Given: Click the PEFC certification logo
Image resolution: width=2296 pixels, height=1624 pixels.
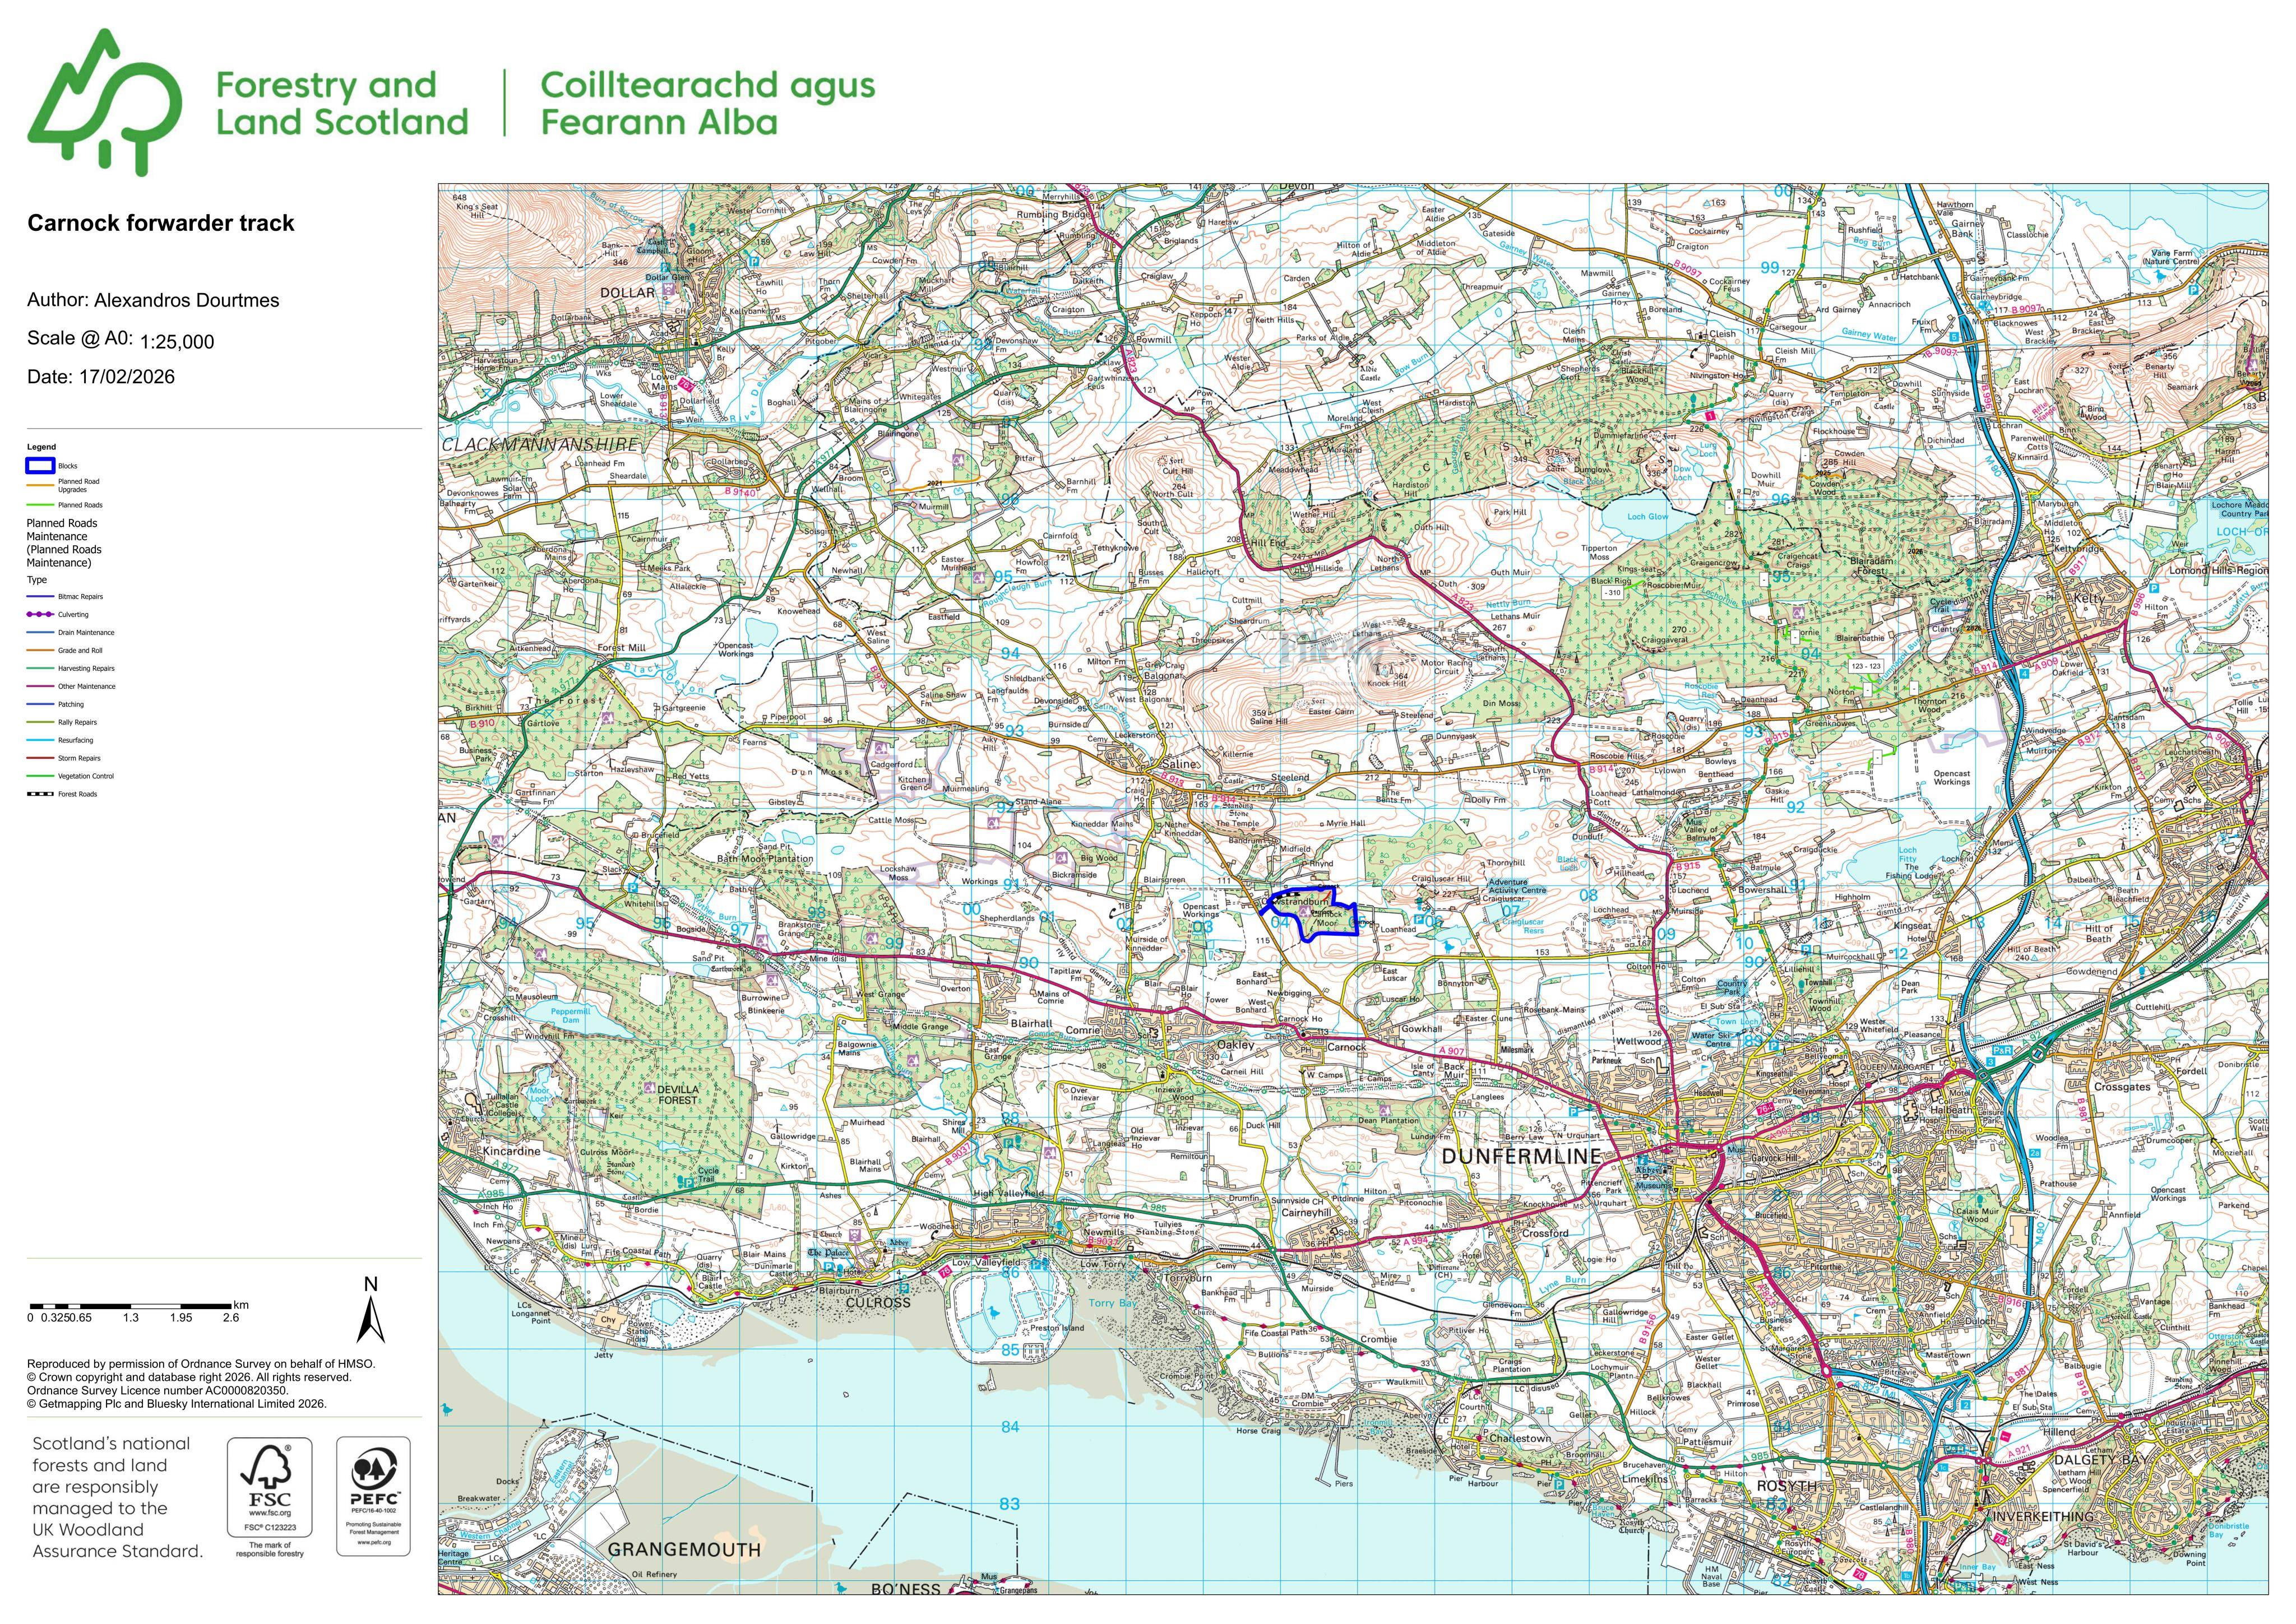Looking at the screenshot, I should tap(374, 1495).
